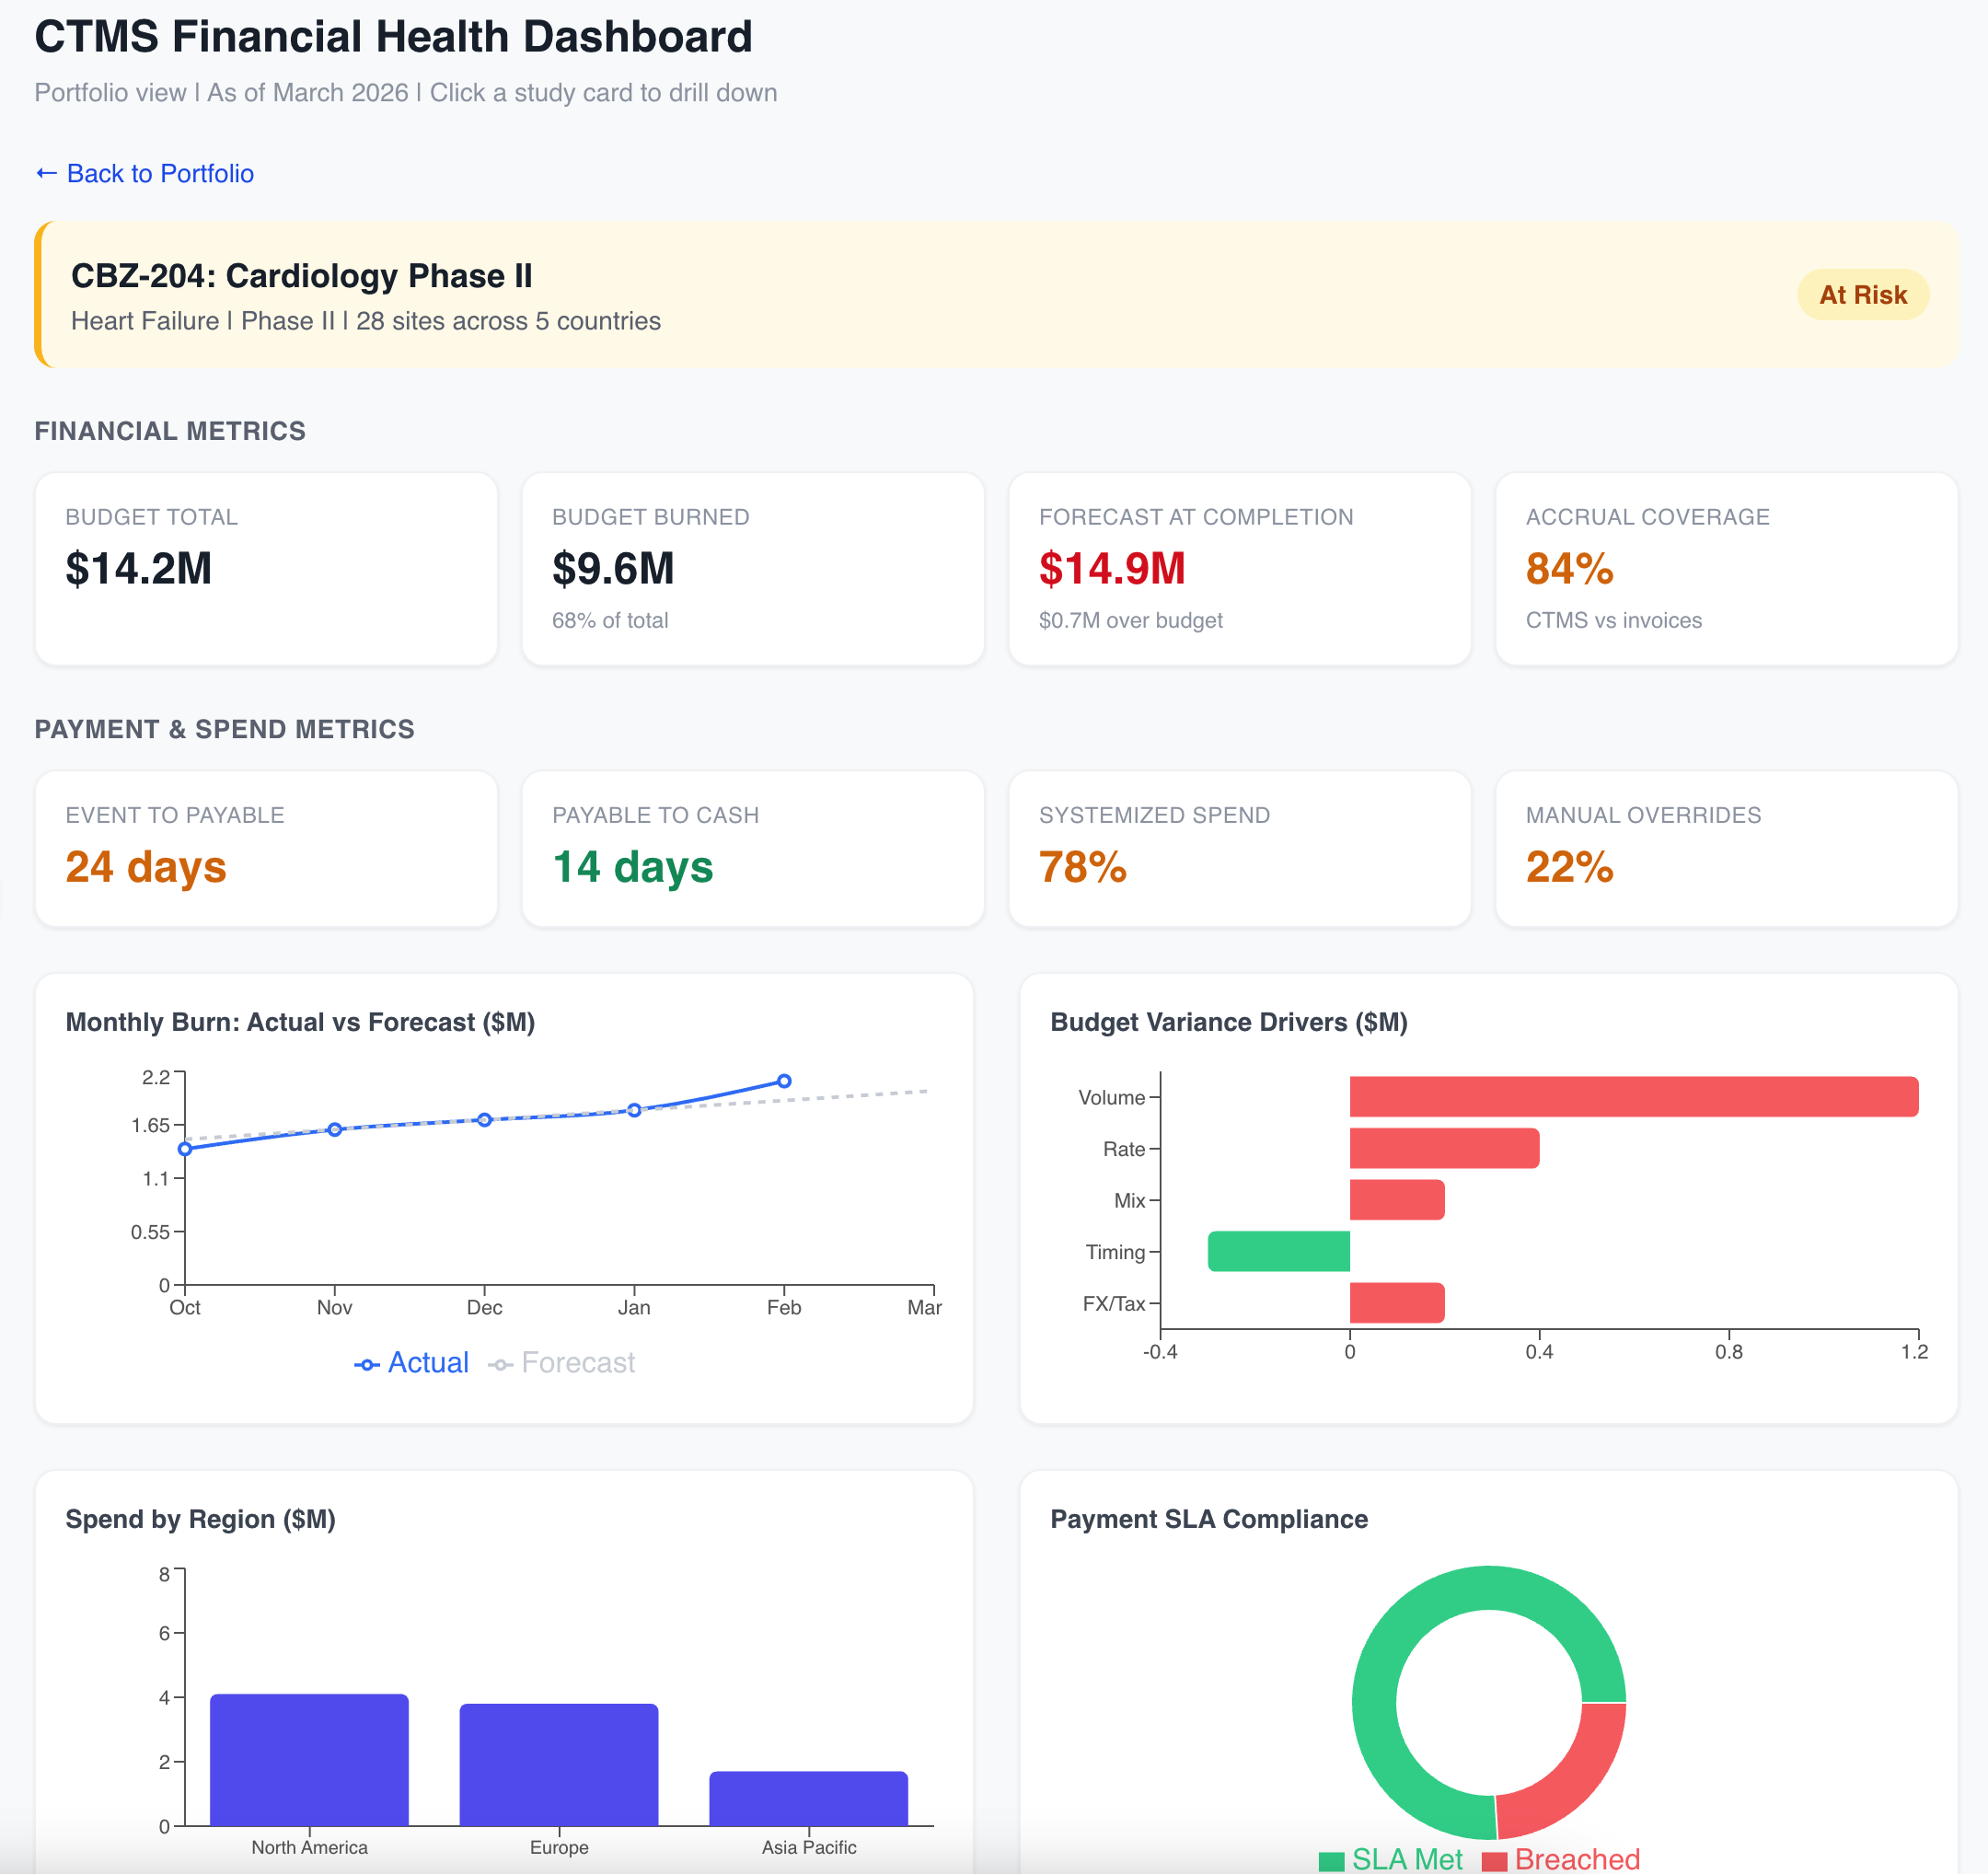Viewport: 1988px width, 1874px height.
Task: Select the Event to Payable card
Action: coord(266,849)
